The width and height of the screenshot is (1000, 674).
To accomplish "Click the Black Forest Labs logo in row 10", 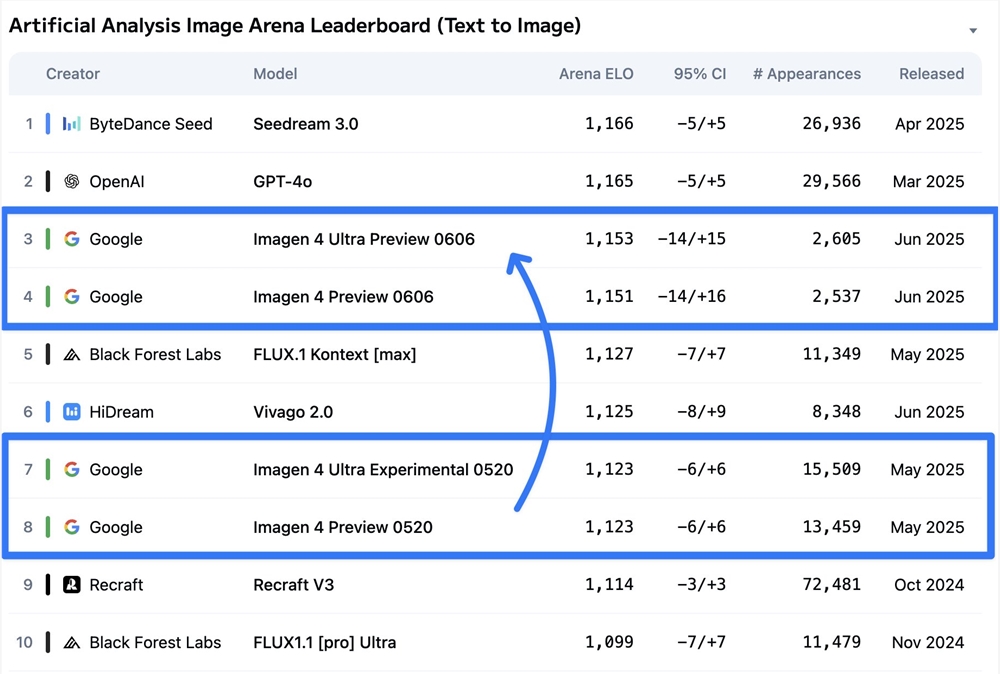I will (x=71, y=643).
